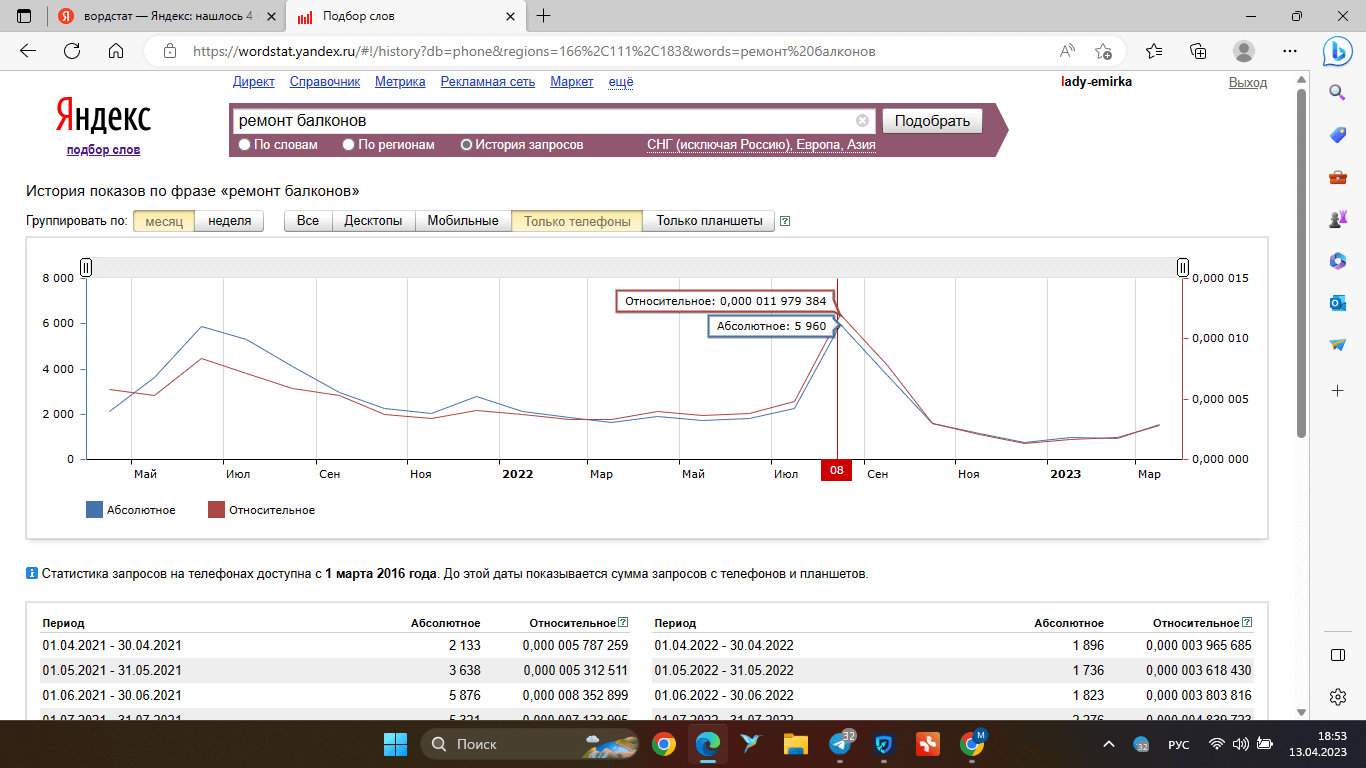
Task: Click the help icon next to Только планшеты
Action: [x=785, y=221]
